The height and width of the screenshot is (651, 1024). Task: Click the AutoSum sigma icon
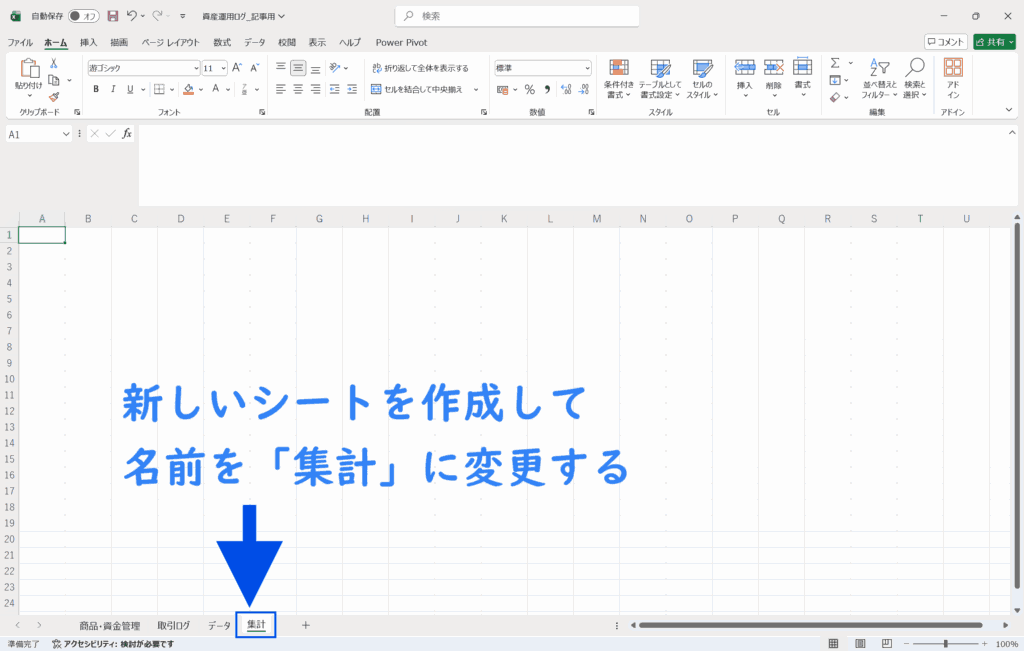835,64
